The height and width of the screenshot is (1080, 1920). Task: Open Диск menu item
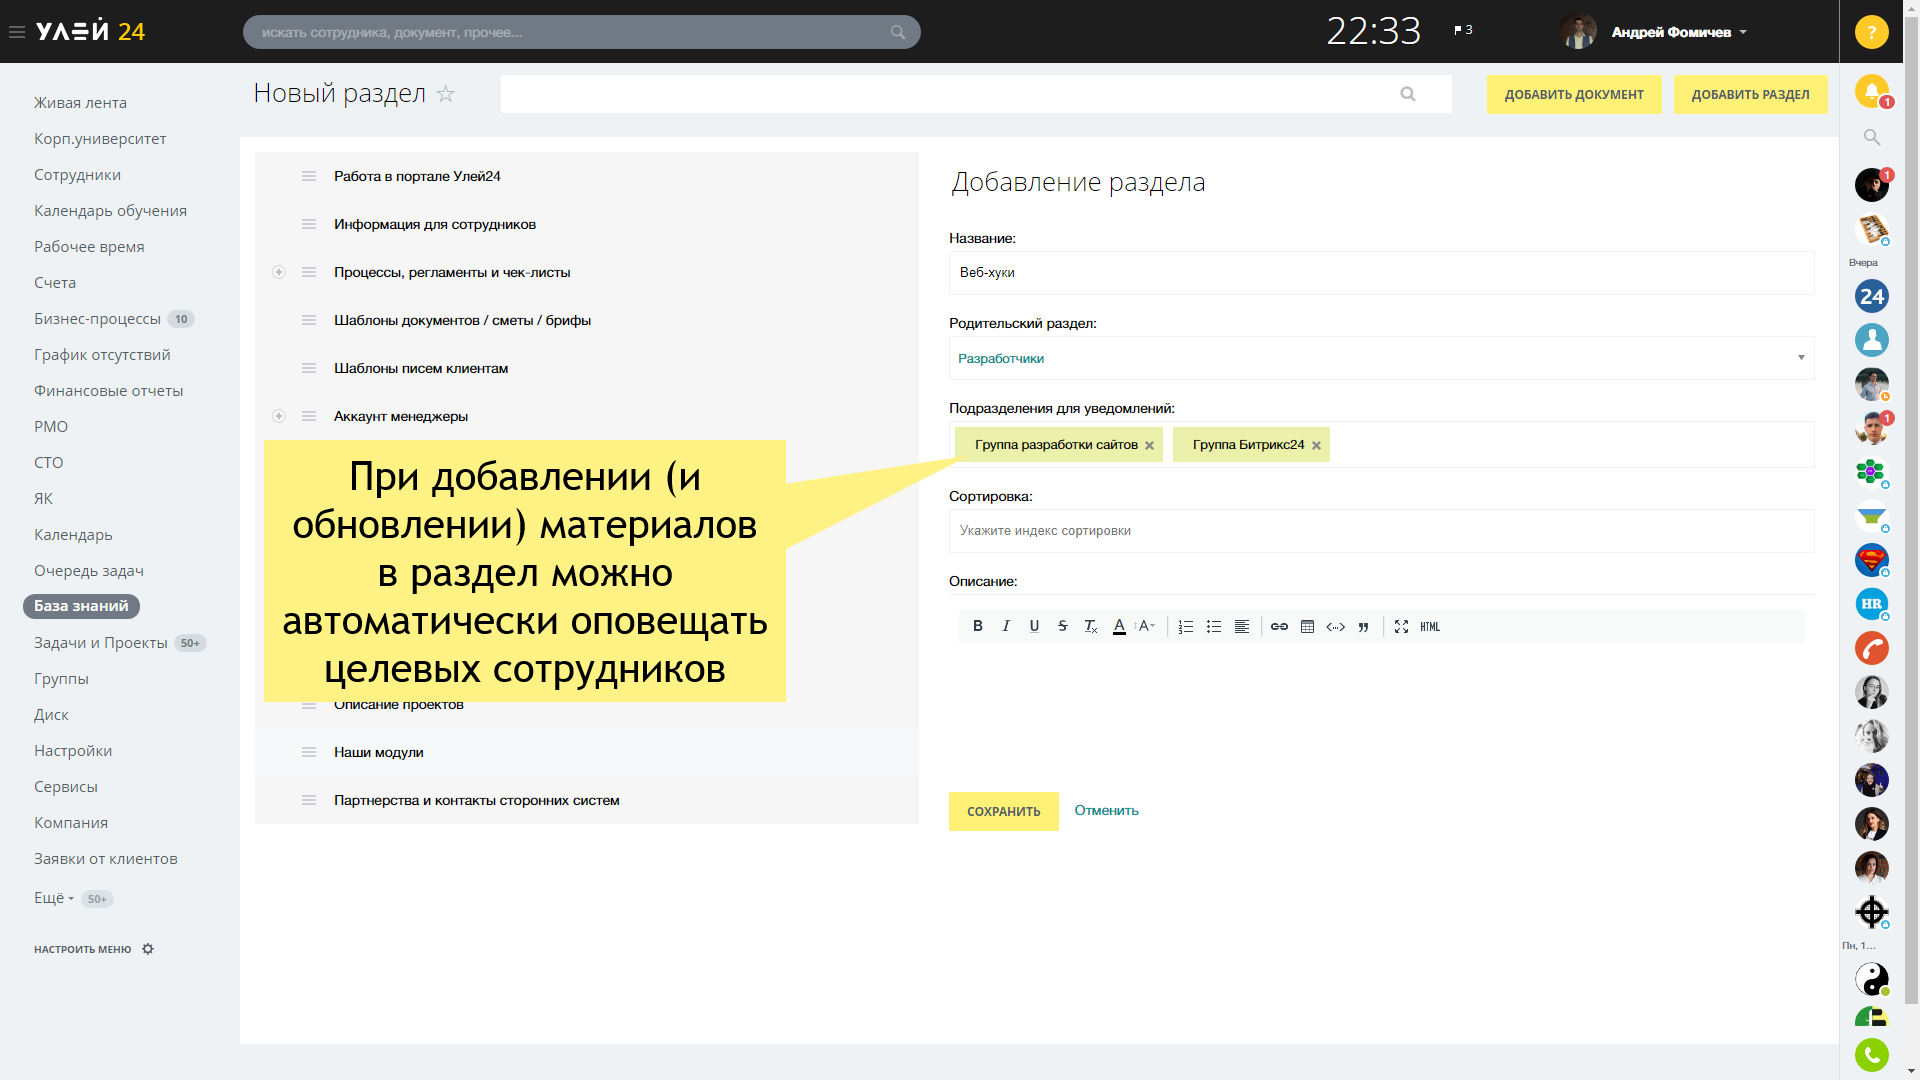point(51,714)
